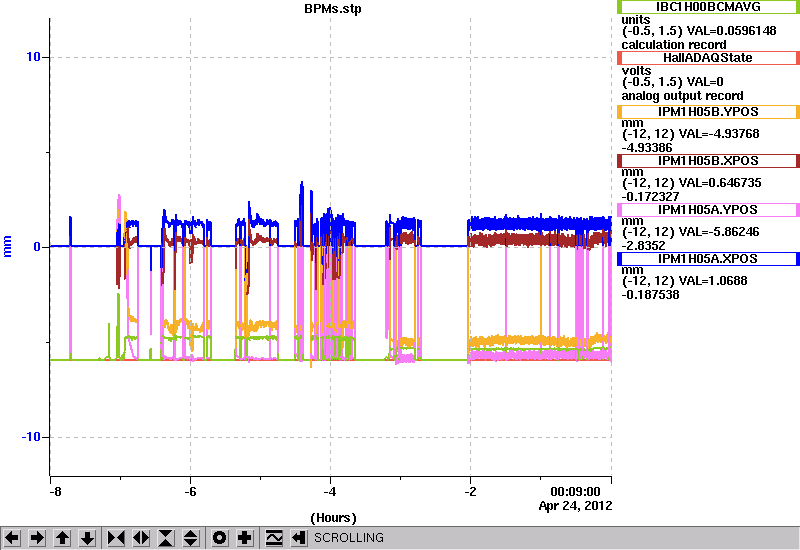Image resolution: width=800 pixels, height=550 pixels.
Task: Click the horizontal inward-pointing triangles zoom icon
Action: click(x=116, y=538)
